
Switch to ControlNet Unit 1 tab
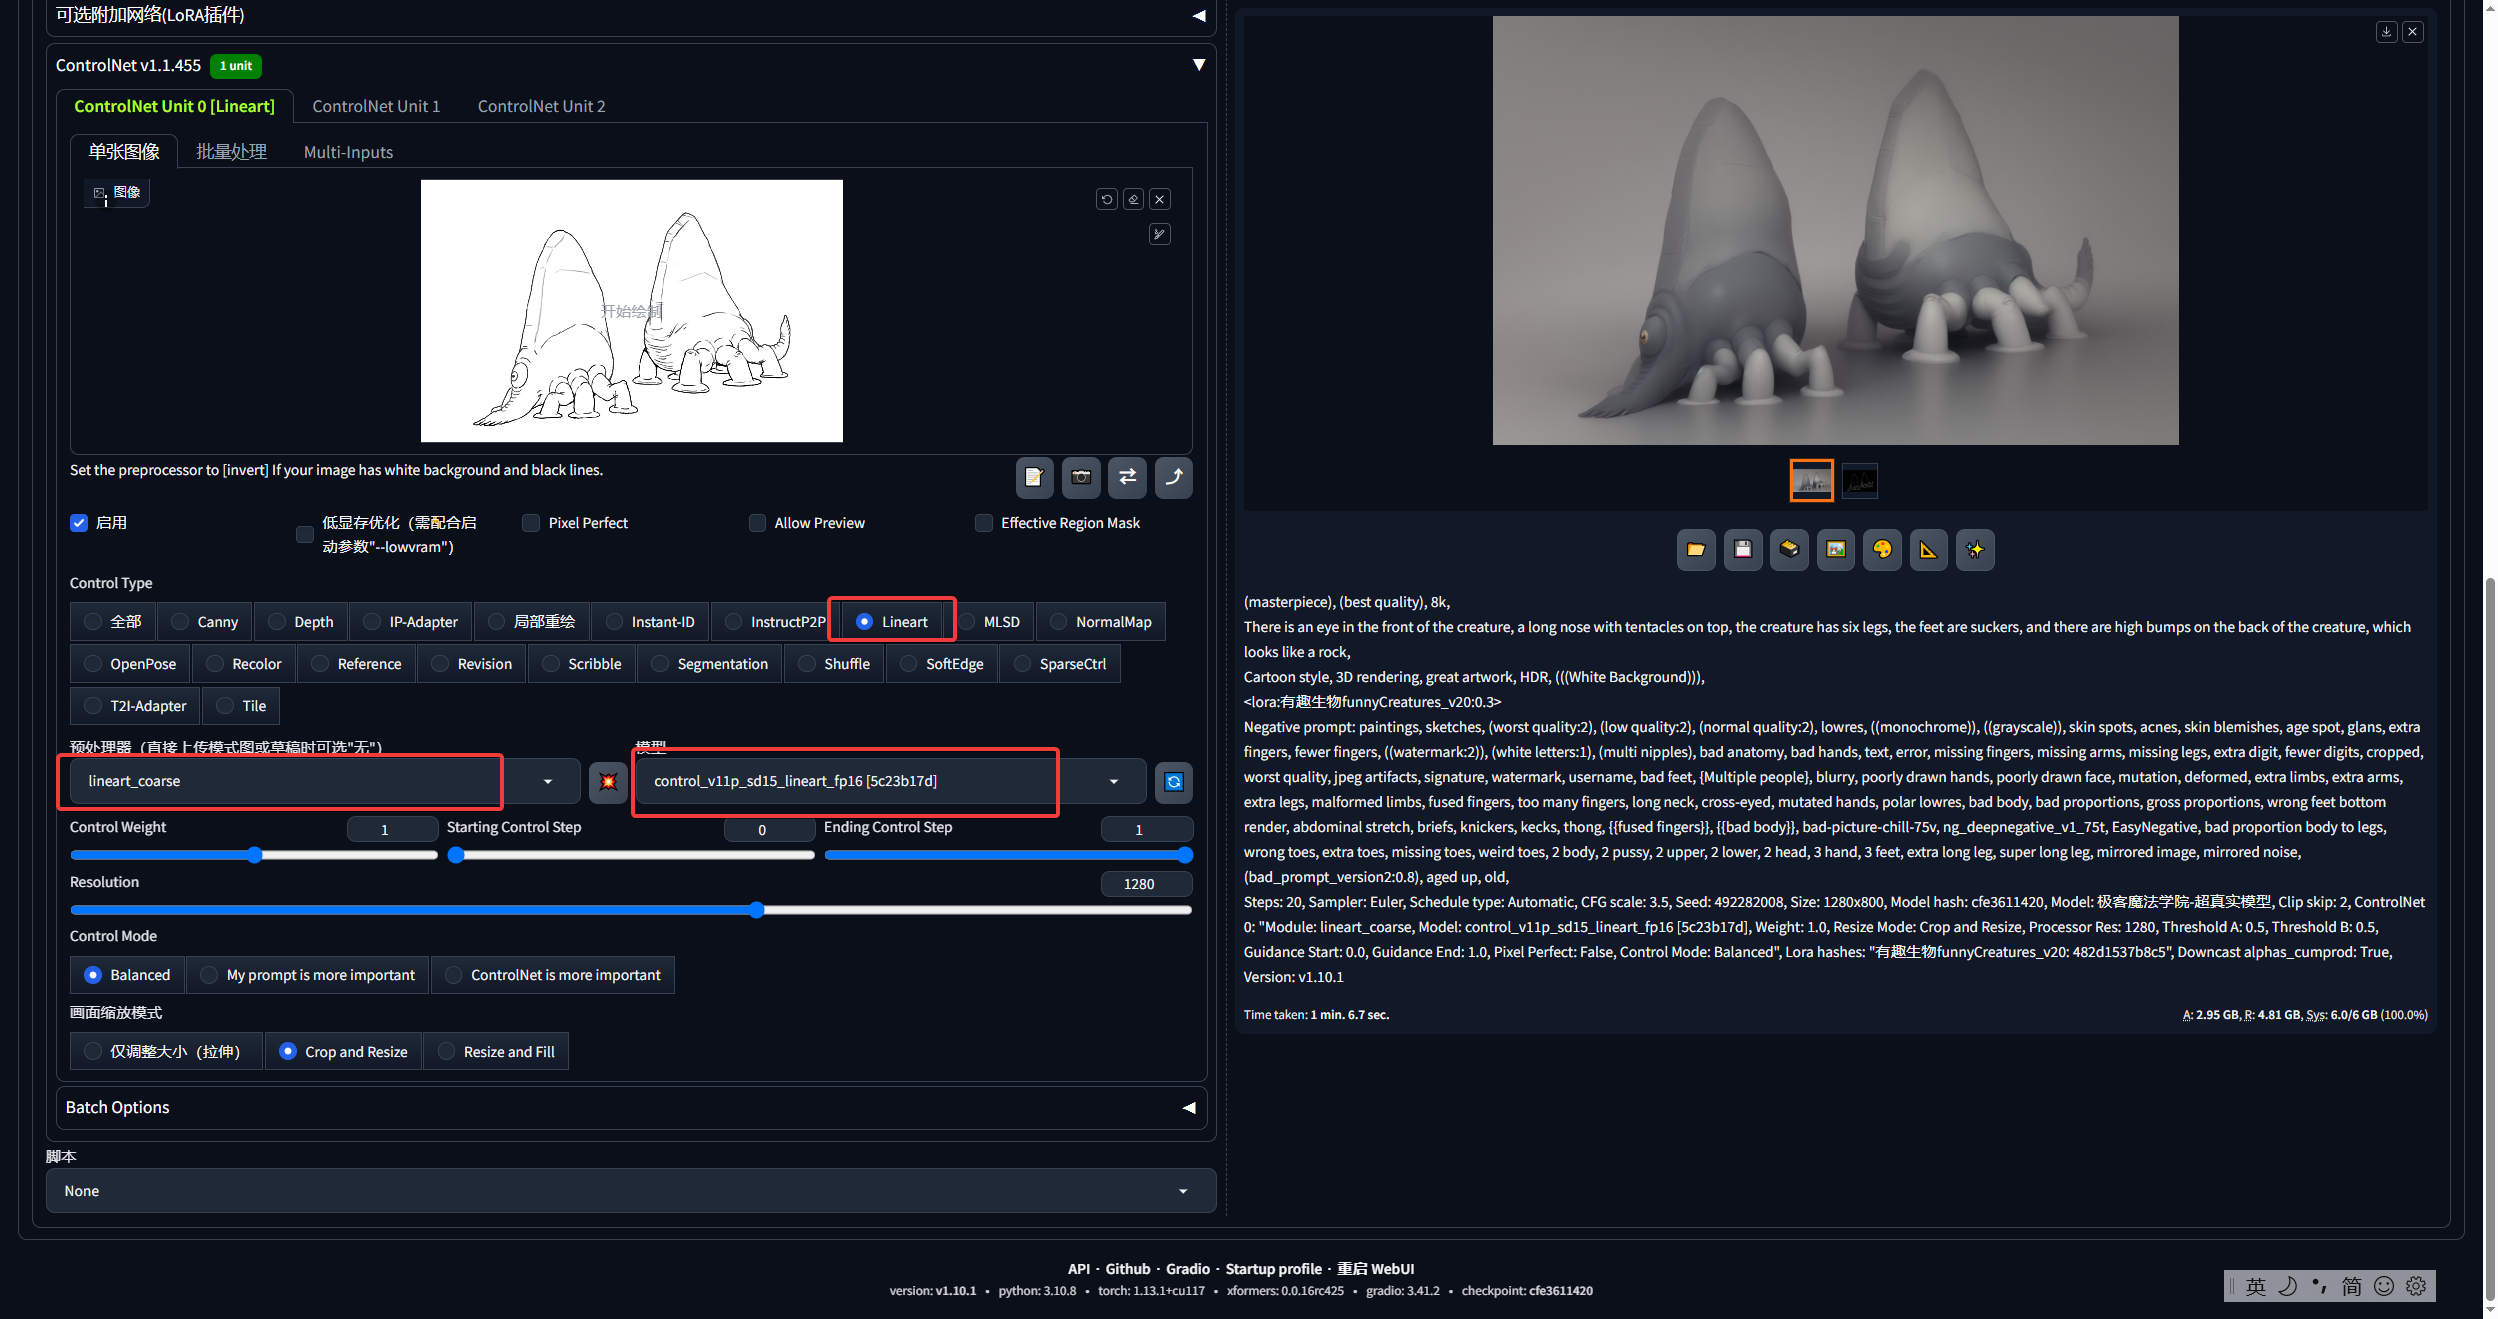(x=376, y=106)
